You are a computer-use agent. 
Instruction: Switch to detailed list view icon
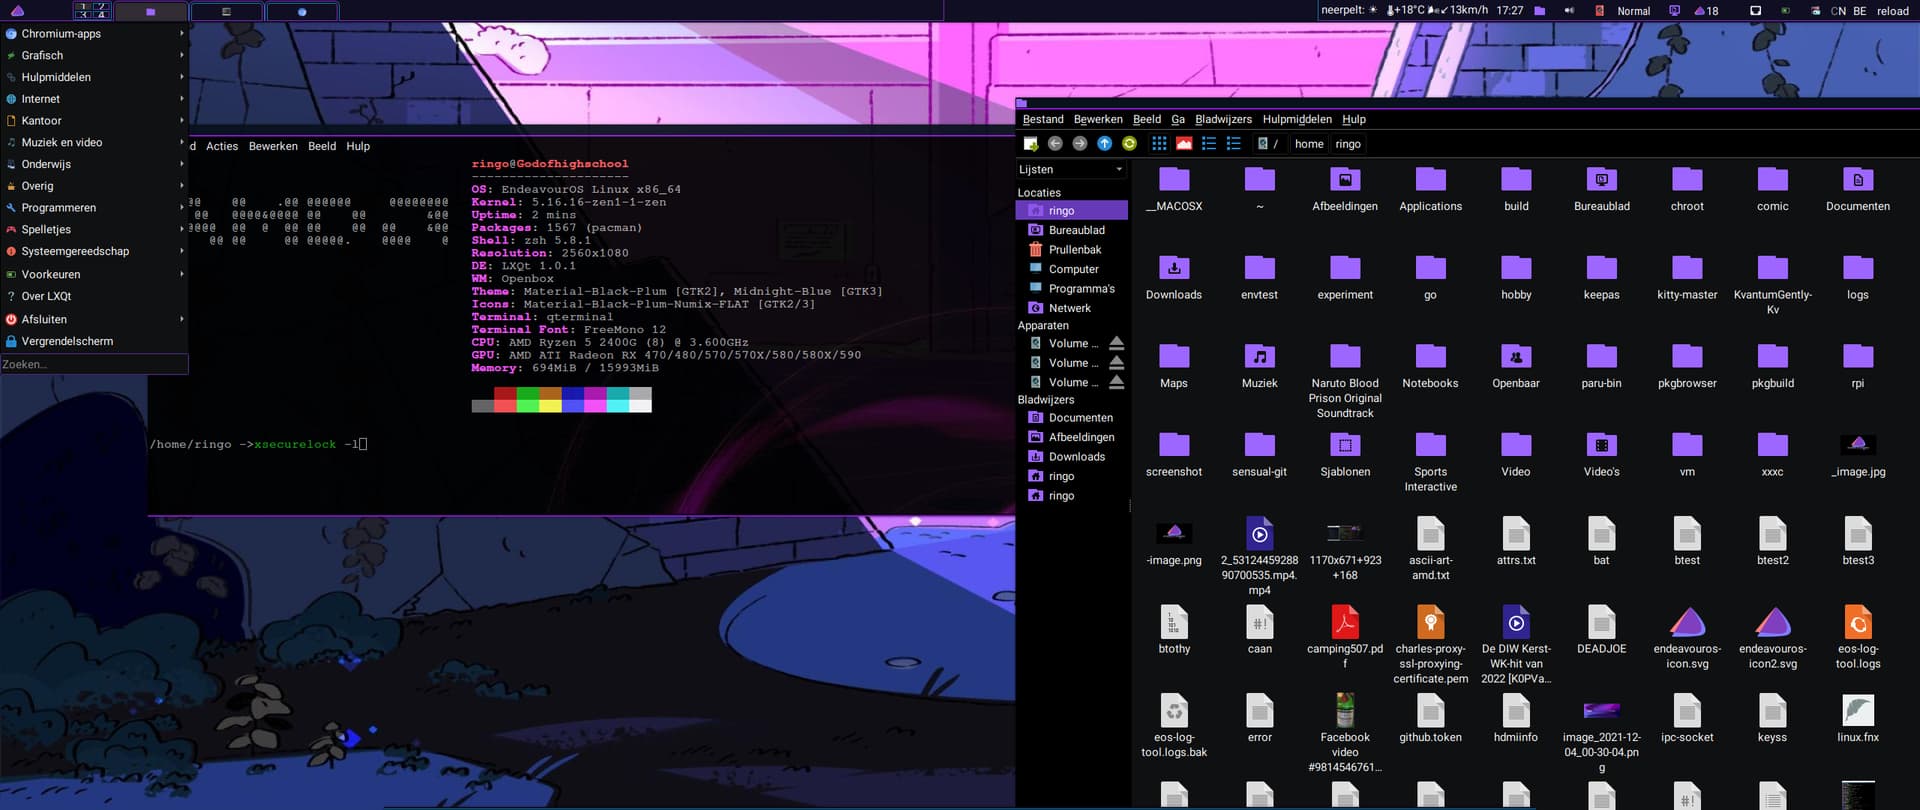1234,144
